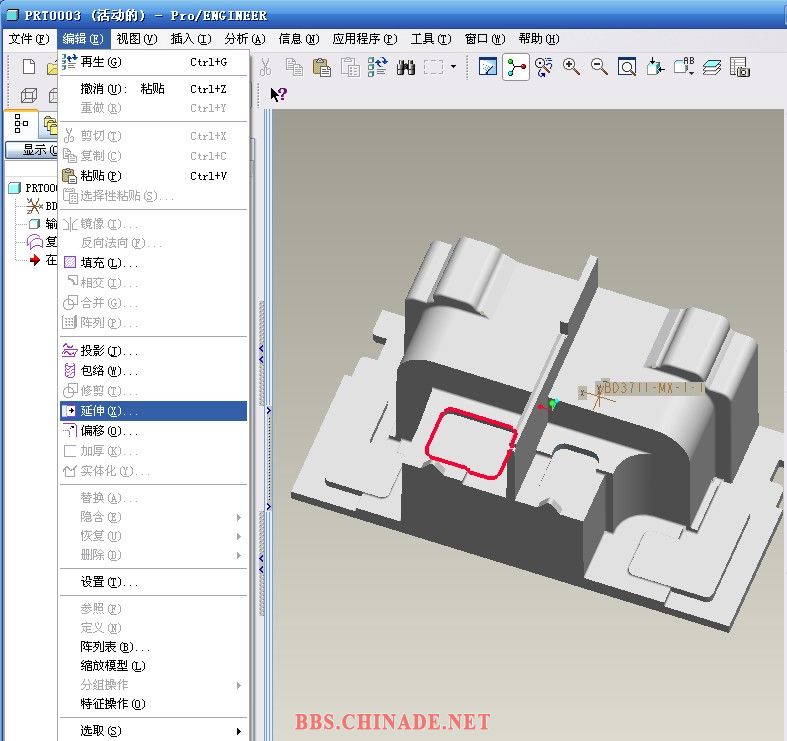Open the 工具(T) menu
This screenshot has height=741, width=787.
click(431, 39)
